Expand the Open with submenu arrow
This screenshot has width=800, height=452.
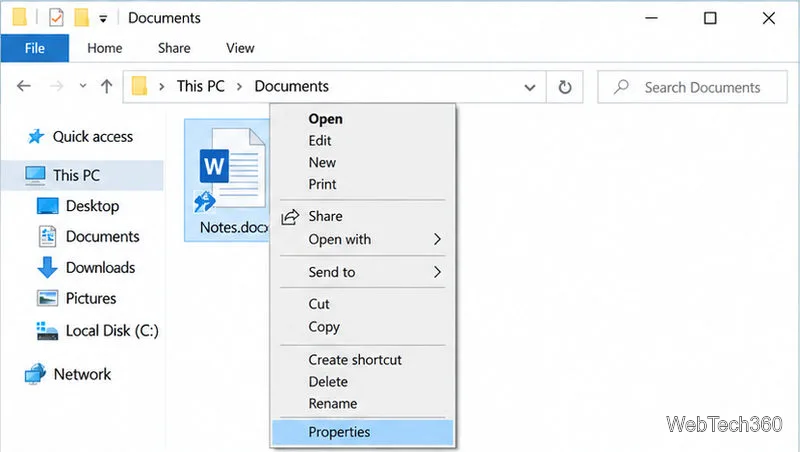(x=437, y=239)
